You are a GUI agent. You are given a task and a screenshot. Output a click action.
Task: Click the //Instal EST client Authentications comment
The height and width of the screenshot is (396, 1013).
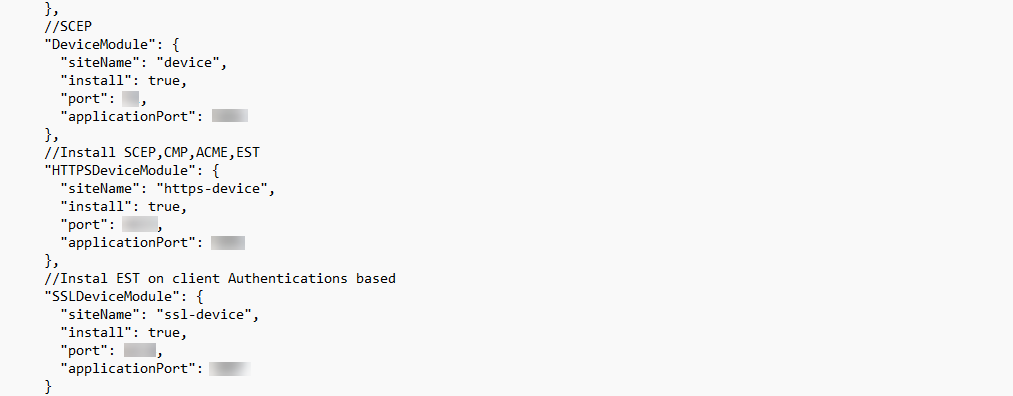click(220, 279)
